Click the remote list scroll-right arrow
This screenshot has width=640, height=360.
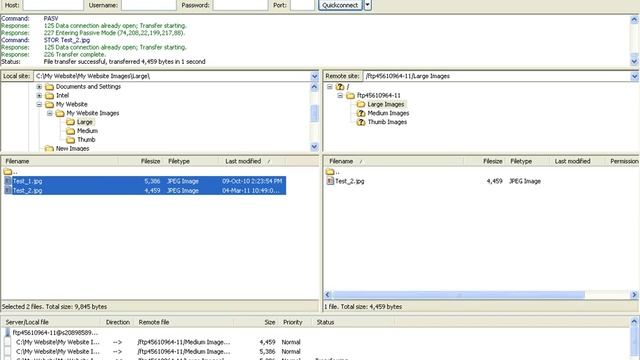pos(634,295)
